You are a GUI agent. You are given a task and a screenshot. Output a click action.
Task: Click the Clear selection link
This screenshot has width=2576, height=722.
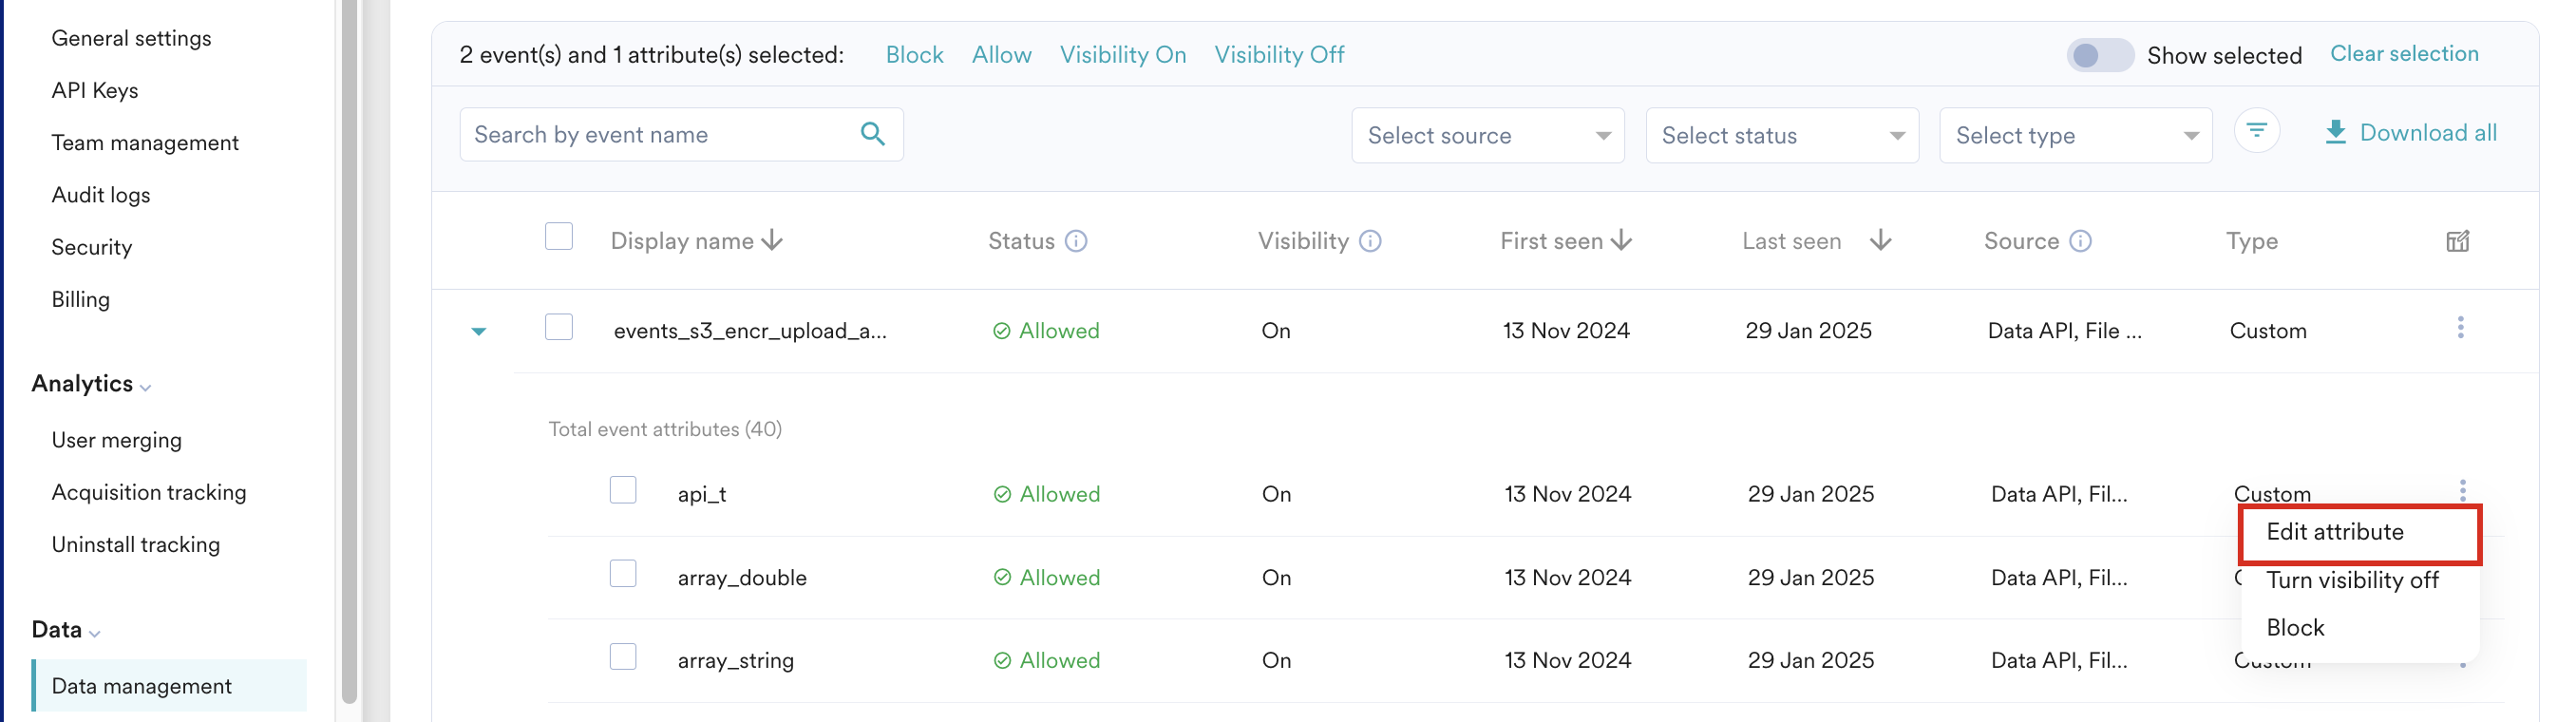(x=2403, y=54)
